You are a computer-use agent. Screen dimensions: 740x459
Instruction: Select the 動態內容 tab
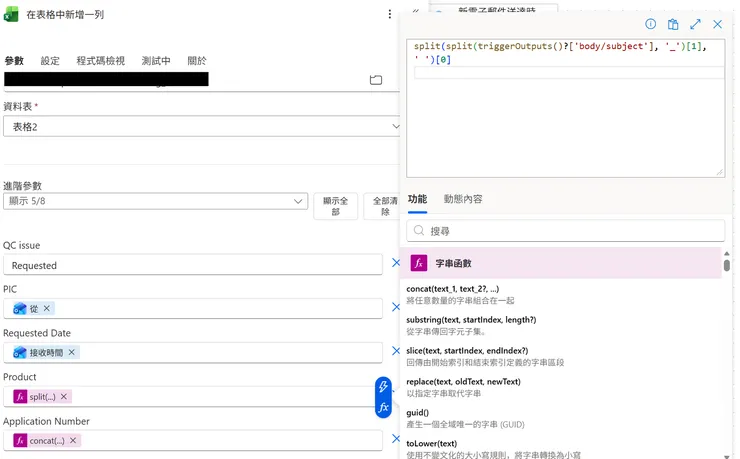click(463, 199)
